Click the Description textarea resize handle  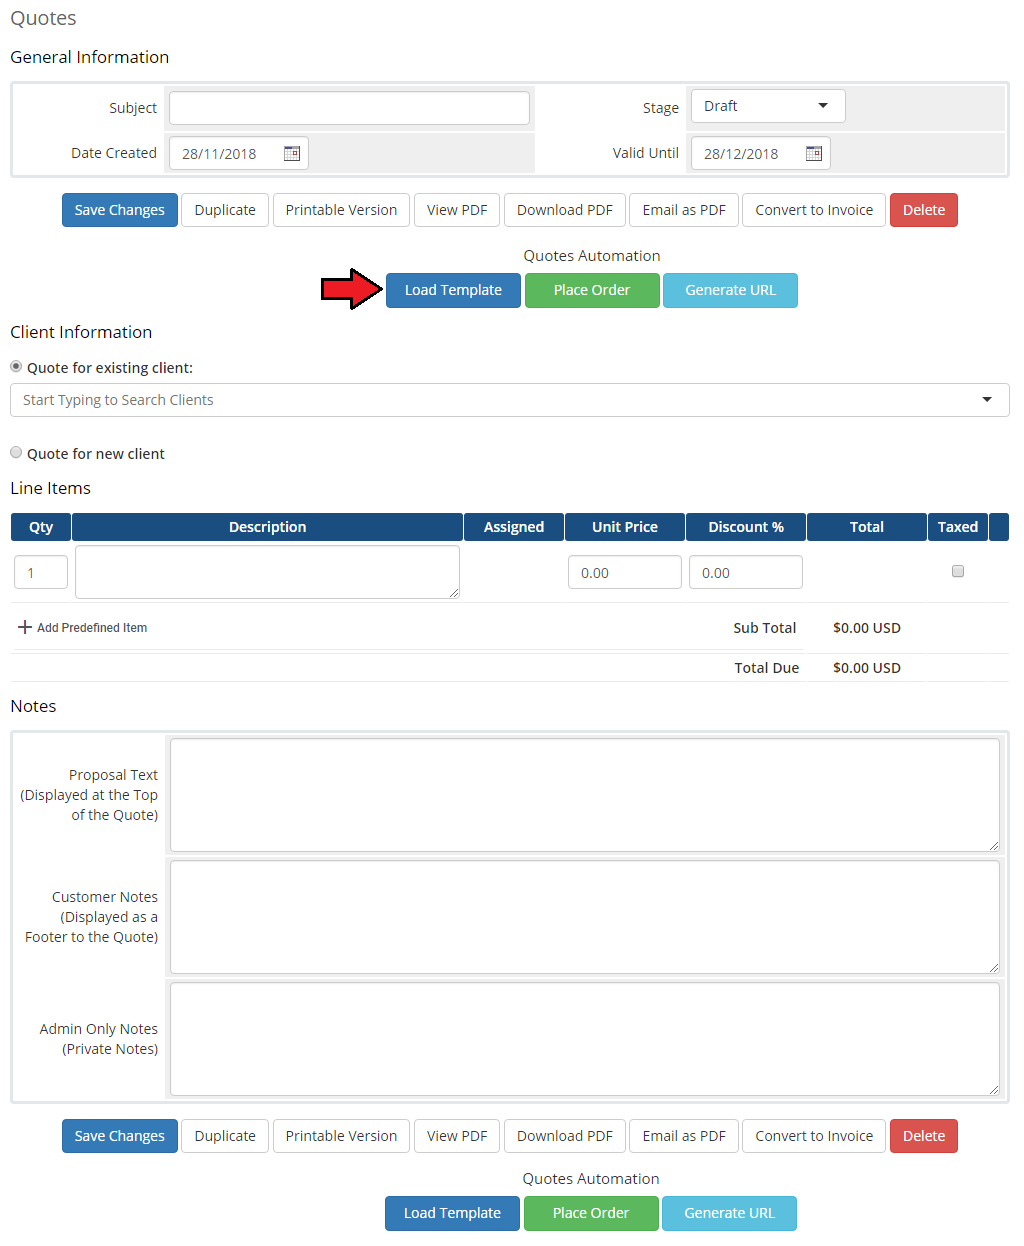[x=454, y=593]
